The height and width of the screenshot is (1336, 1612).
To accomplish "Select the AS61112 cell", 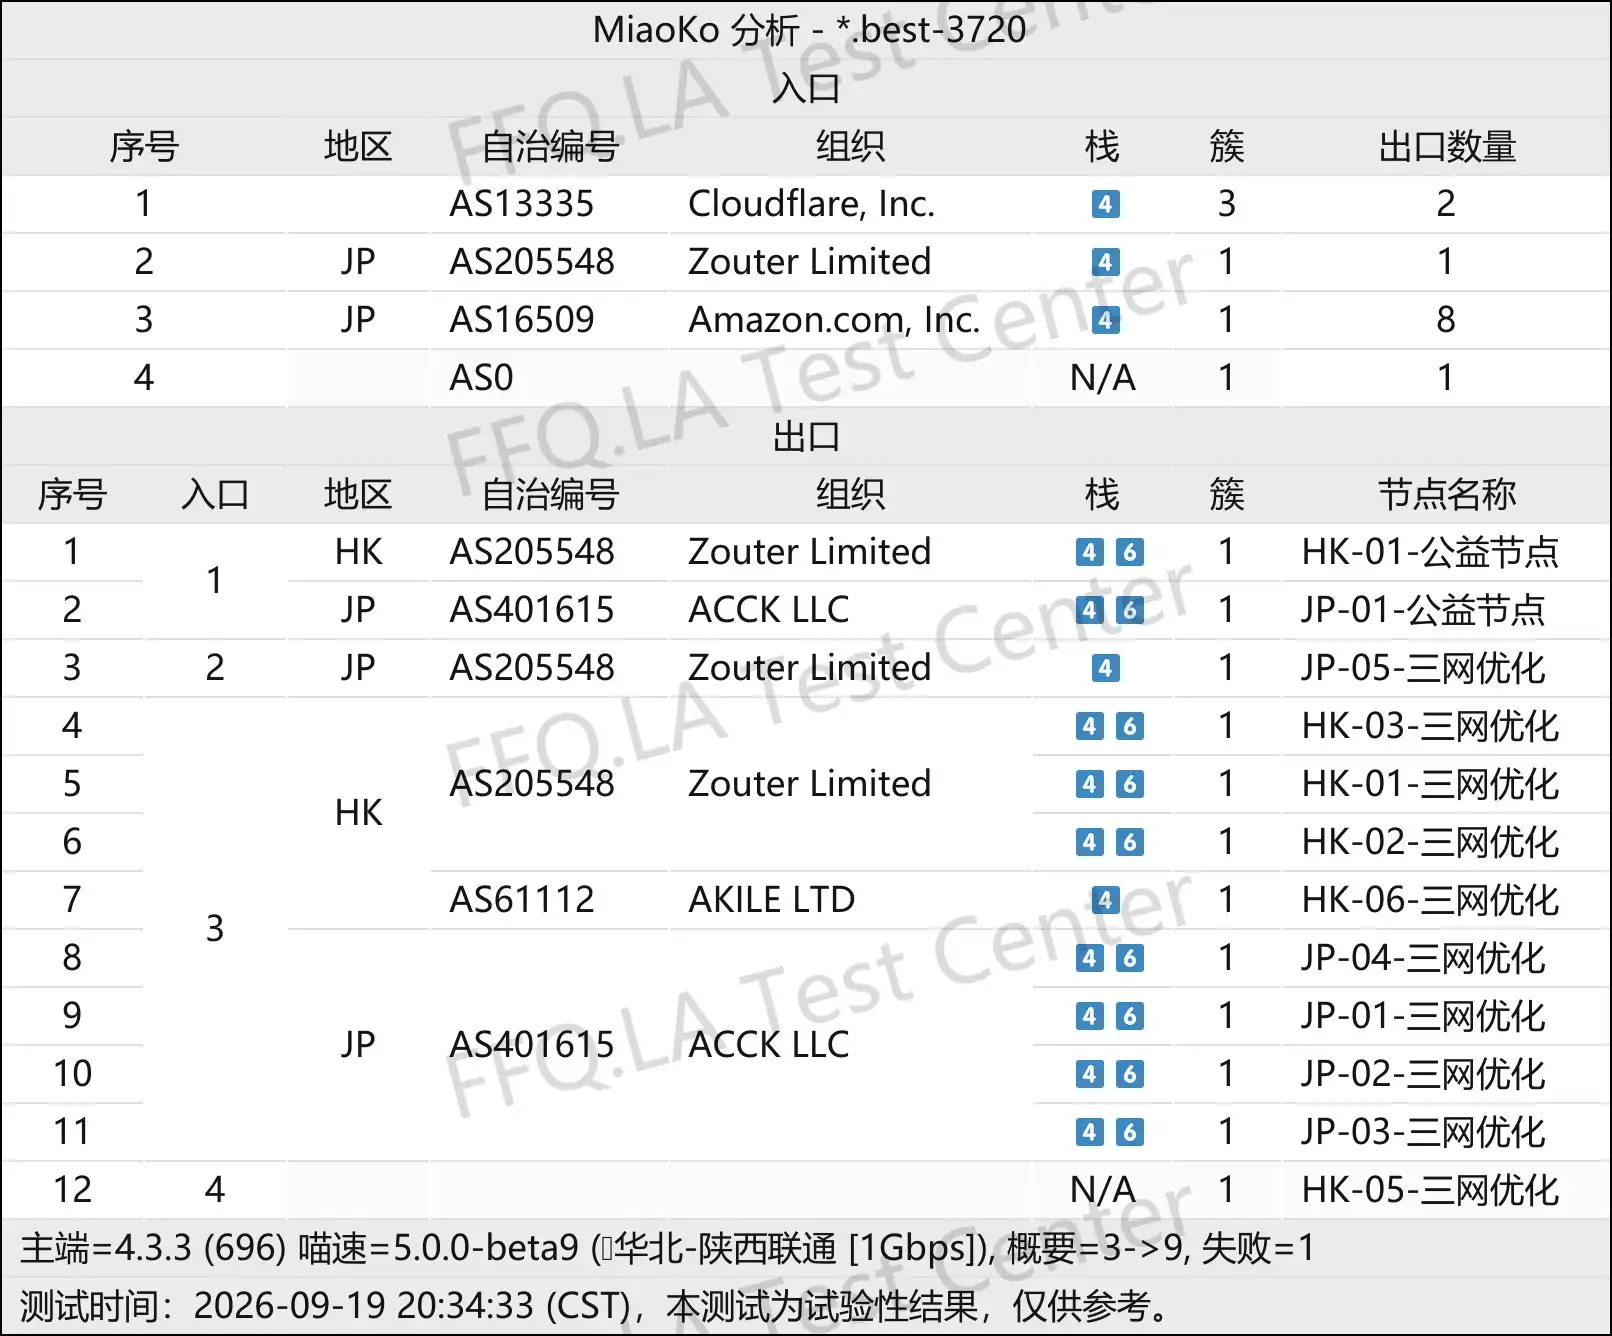I will click(522, 900).
